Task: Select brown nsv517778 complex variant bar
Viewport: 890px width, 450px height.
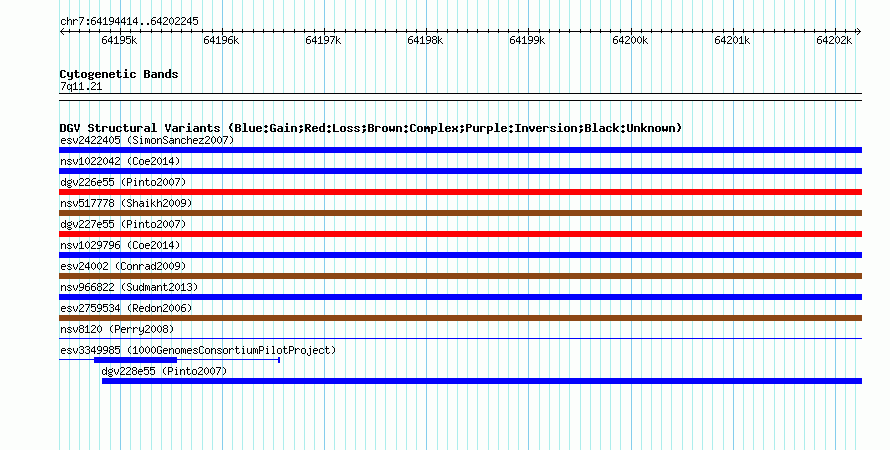Action: coord(460,213)
